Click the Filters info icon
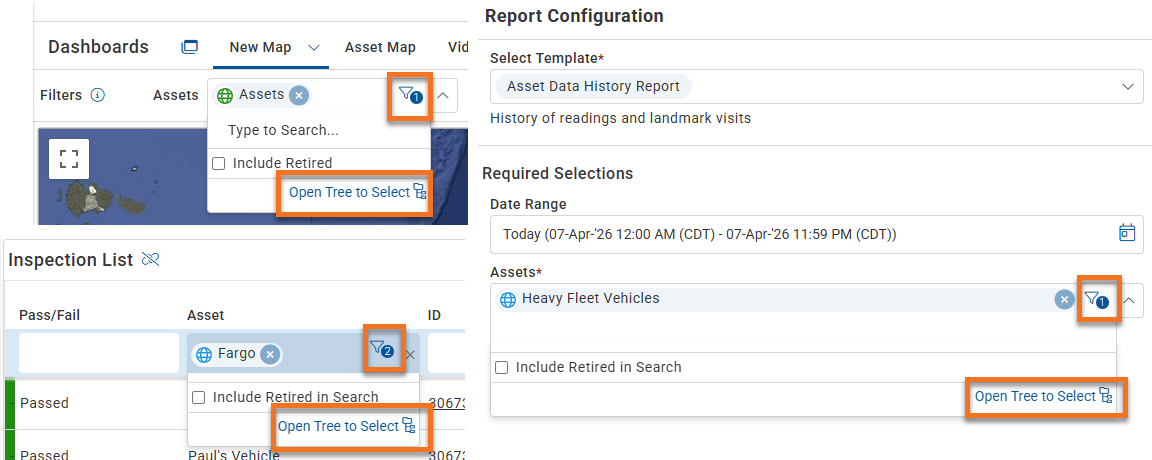The image size is (1152, 460). [98, 95]
